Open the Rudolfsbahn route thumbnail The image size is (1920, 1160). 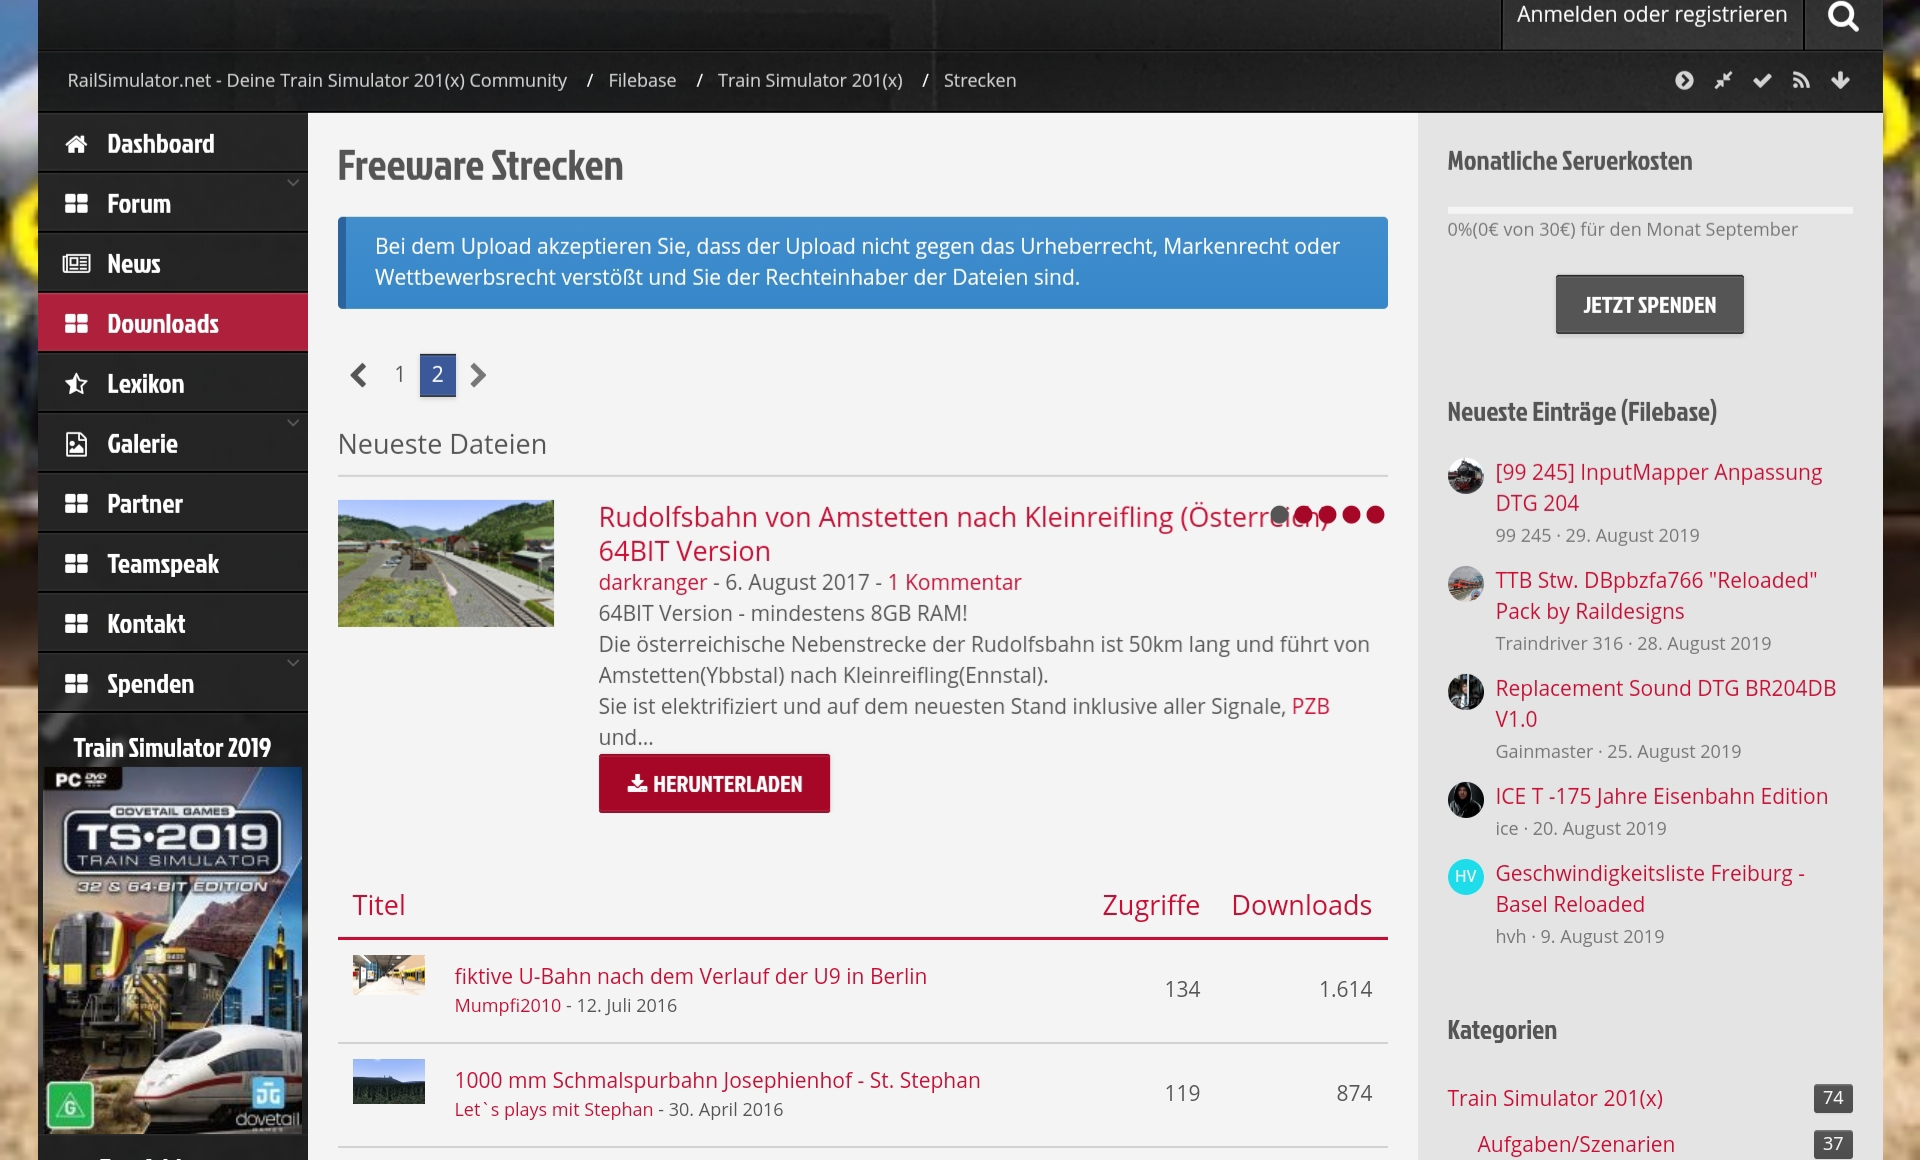click(446, 563)
